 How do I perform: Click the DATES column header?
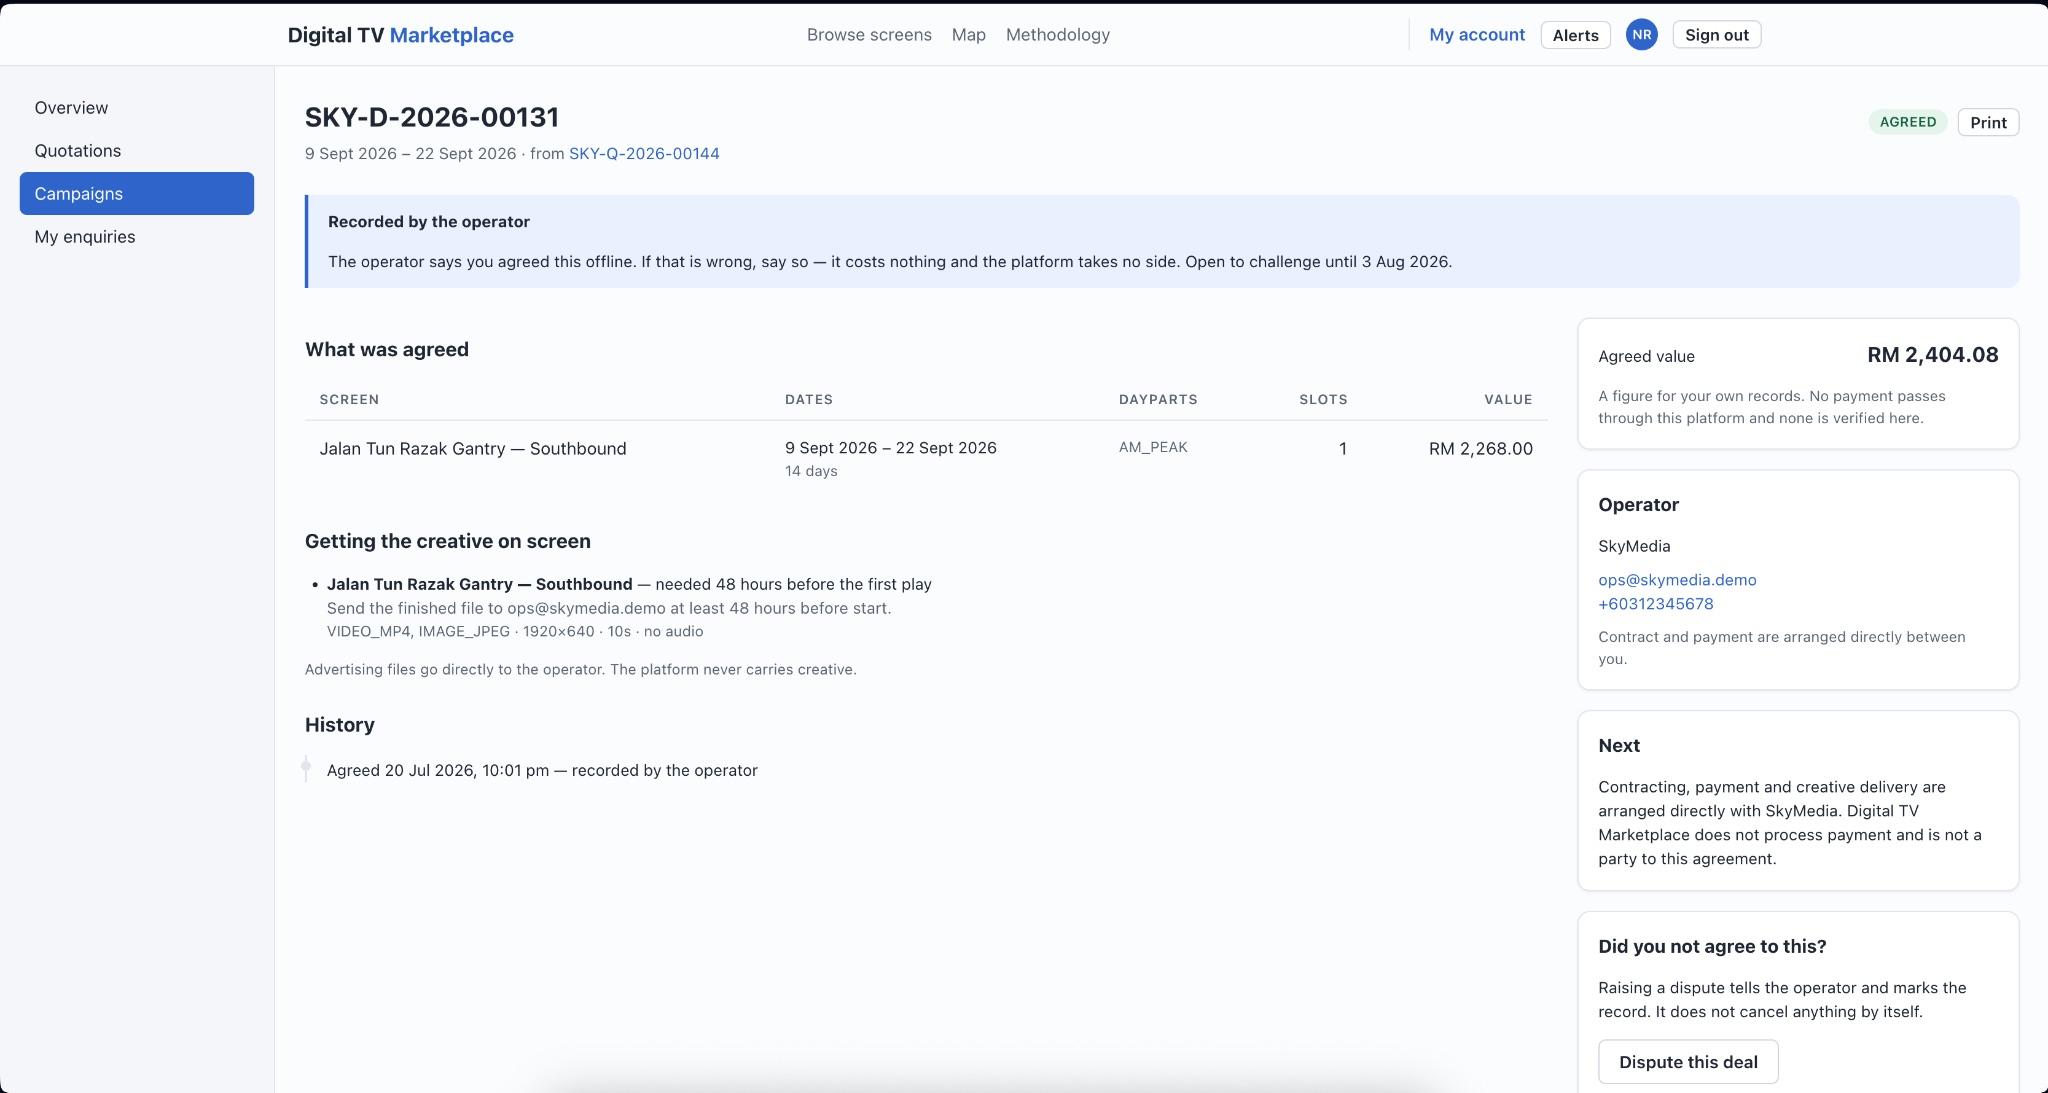[x=809, y=399]
